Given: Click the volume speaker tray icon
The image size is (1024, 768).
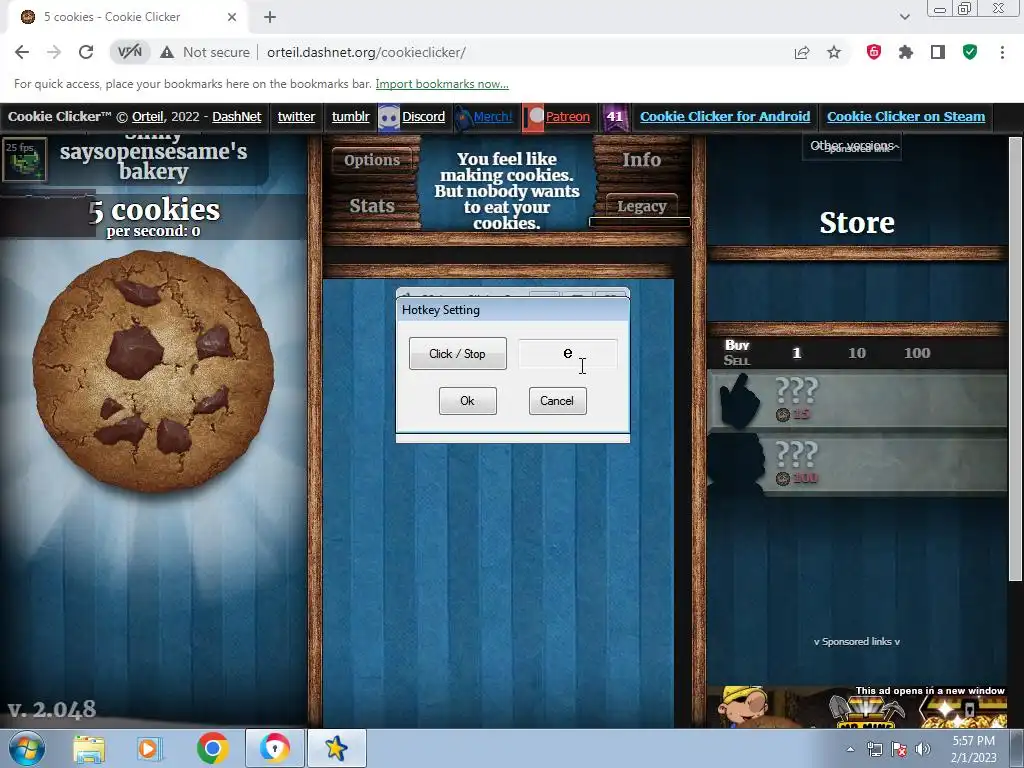Looking at the screenshot, I should coord(923,749).
